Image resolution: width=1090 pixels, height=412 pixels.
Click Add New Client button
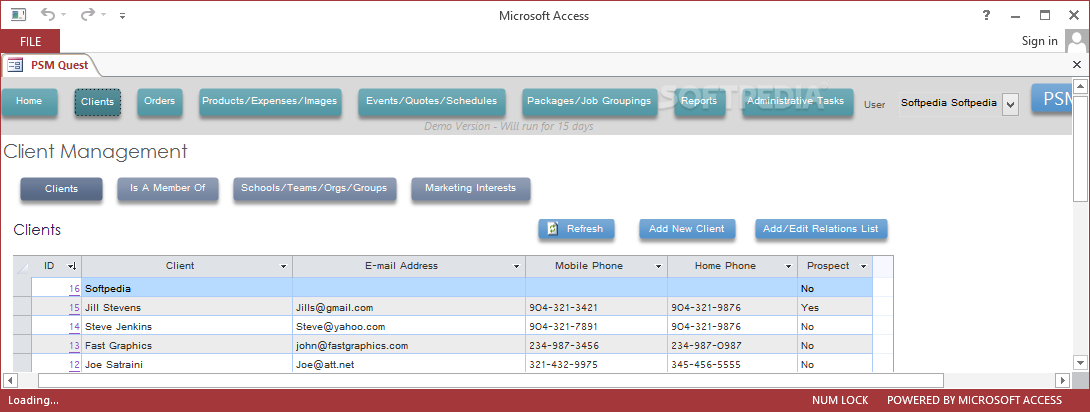(687, 229)
